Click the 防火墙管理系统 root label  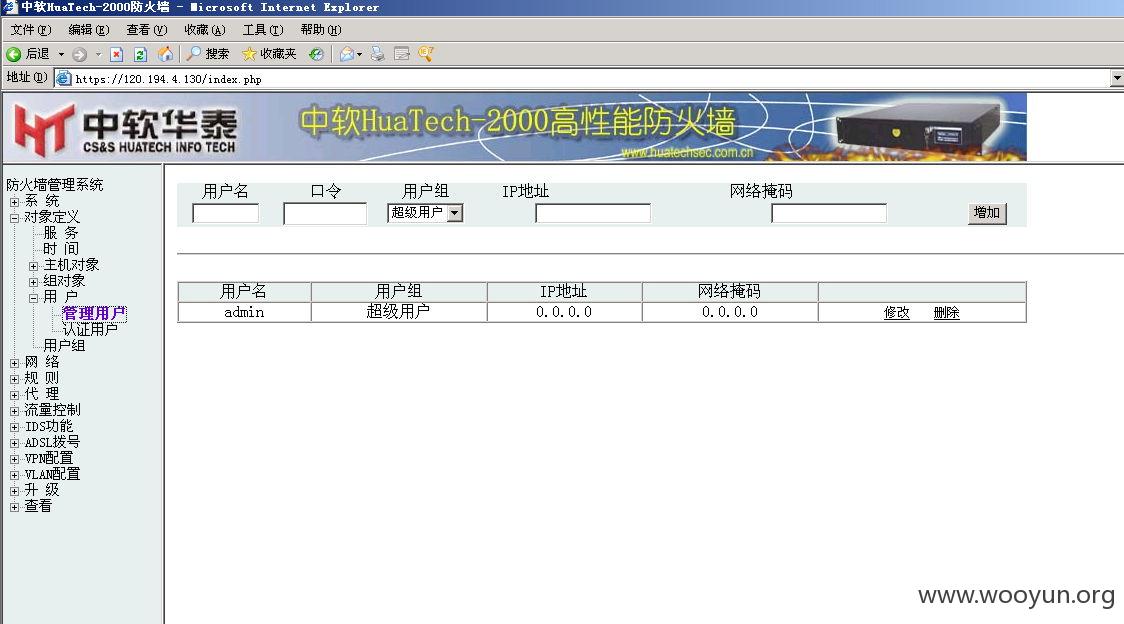pyautogui.click(x=54, y=185)
